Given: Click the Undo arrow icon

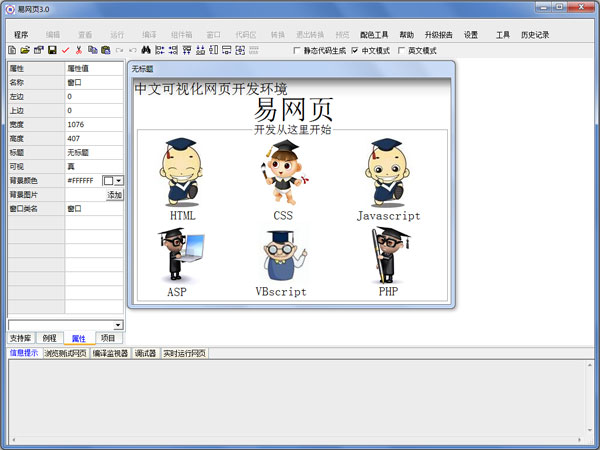Looking at the screenshot, I should pos(133,50).
